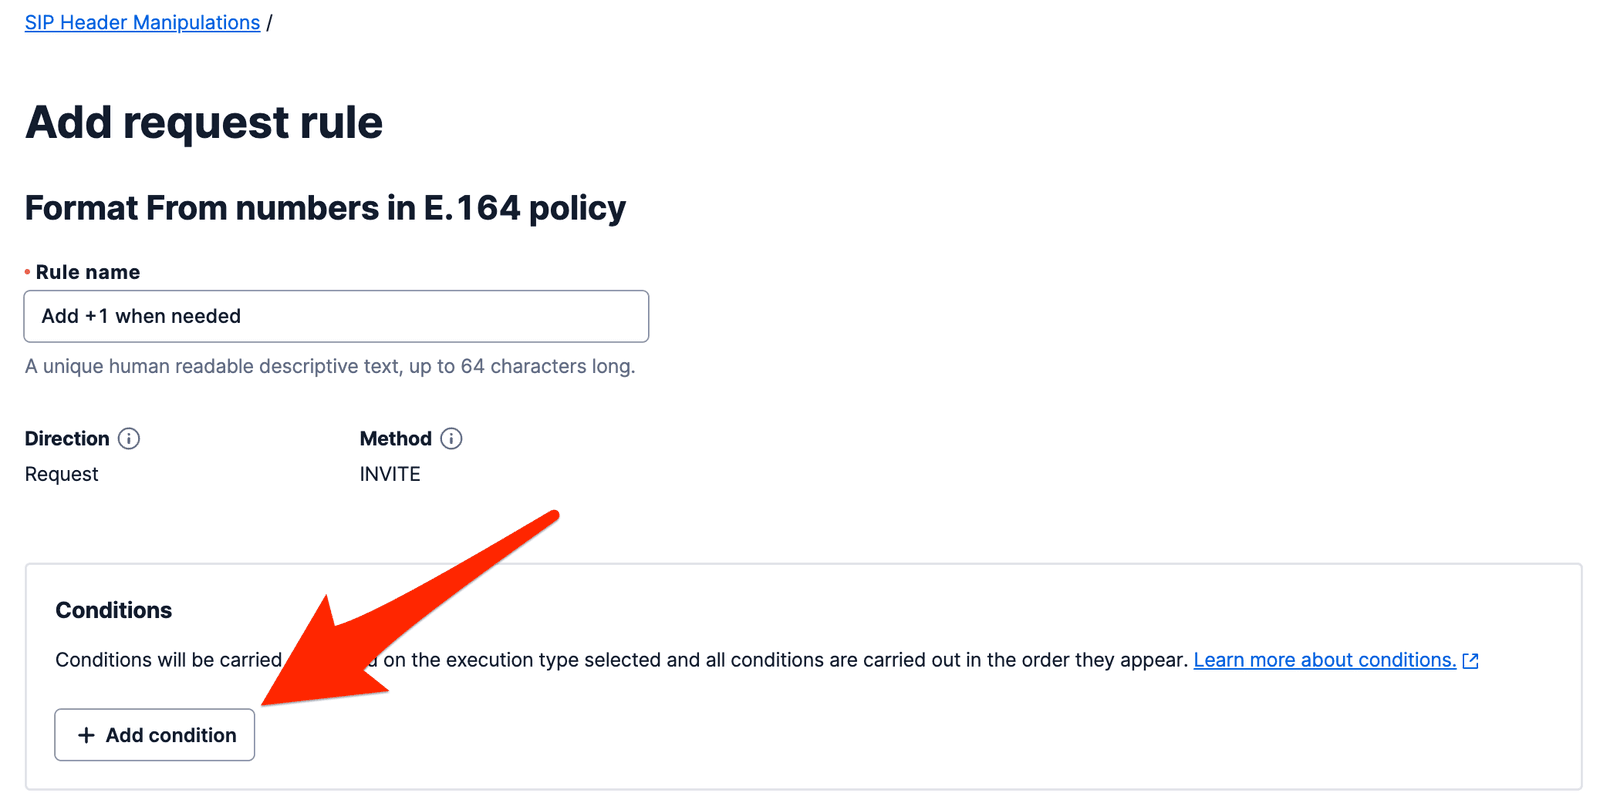Click the plus icon inside Add condition
The height and width of the screenshot is (803, 1600).
point(86,734)
